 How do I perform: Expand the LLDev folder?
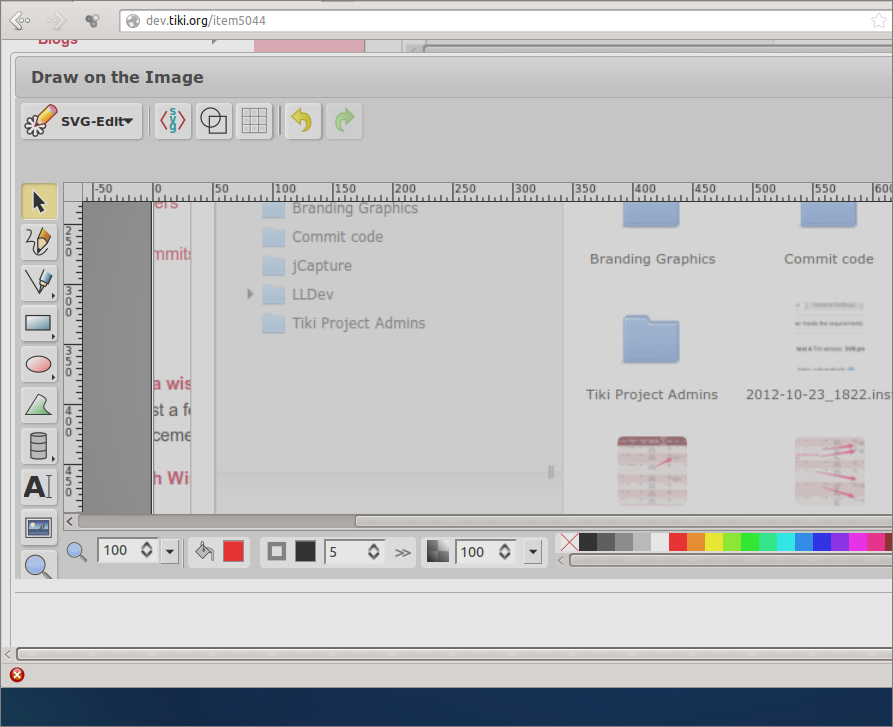point(250,294)
